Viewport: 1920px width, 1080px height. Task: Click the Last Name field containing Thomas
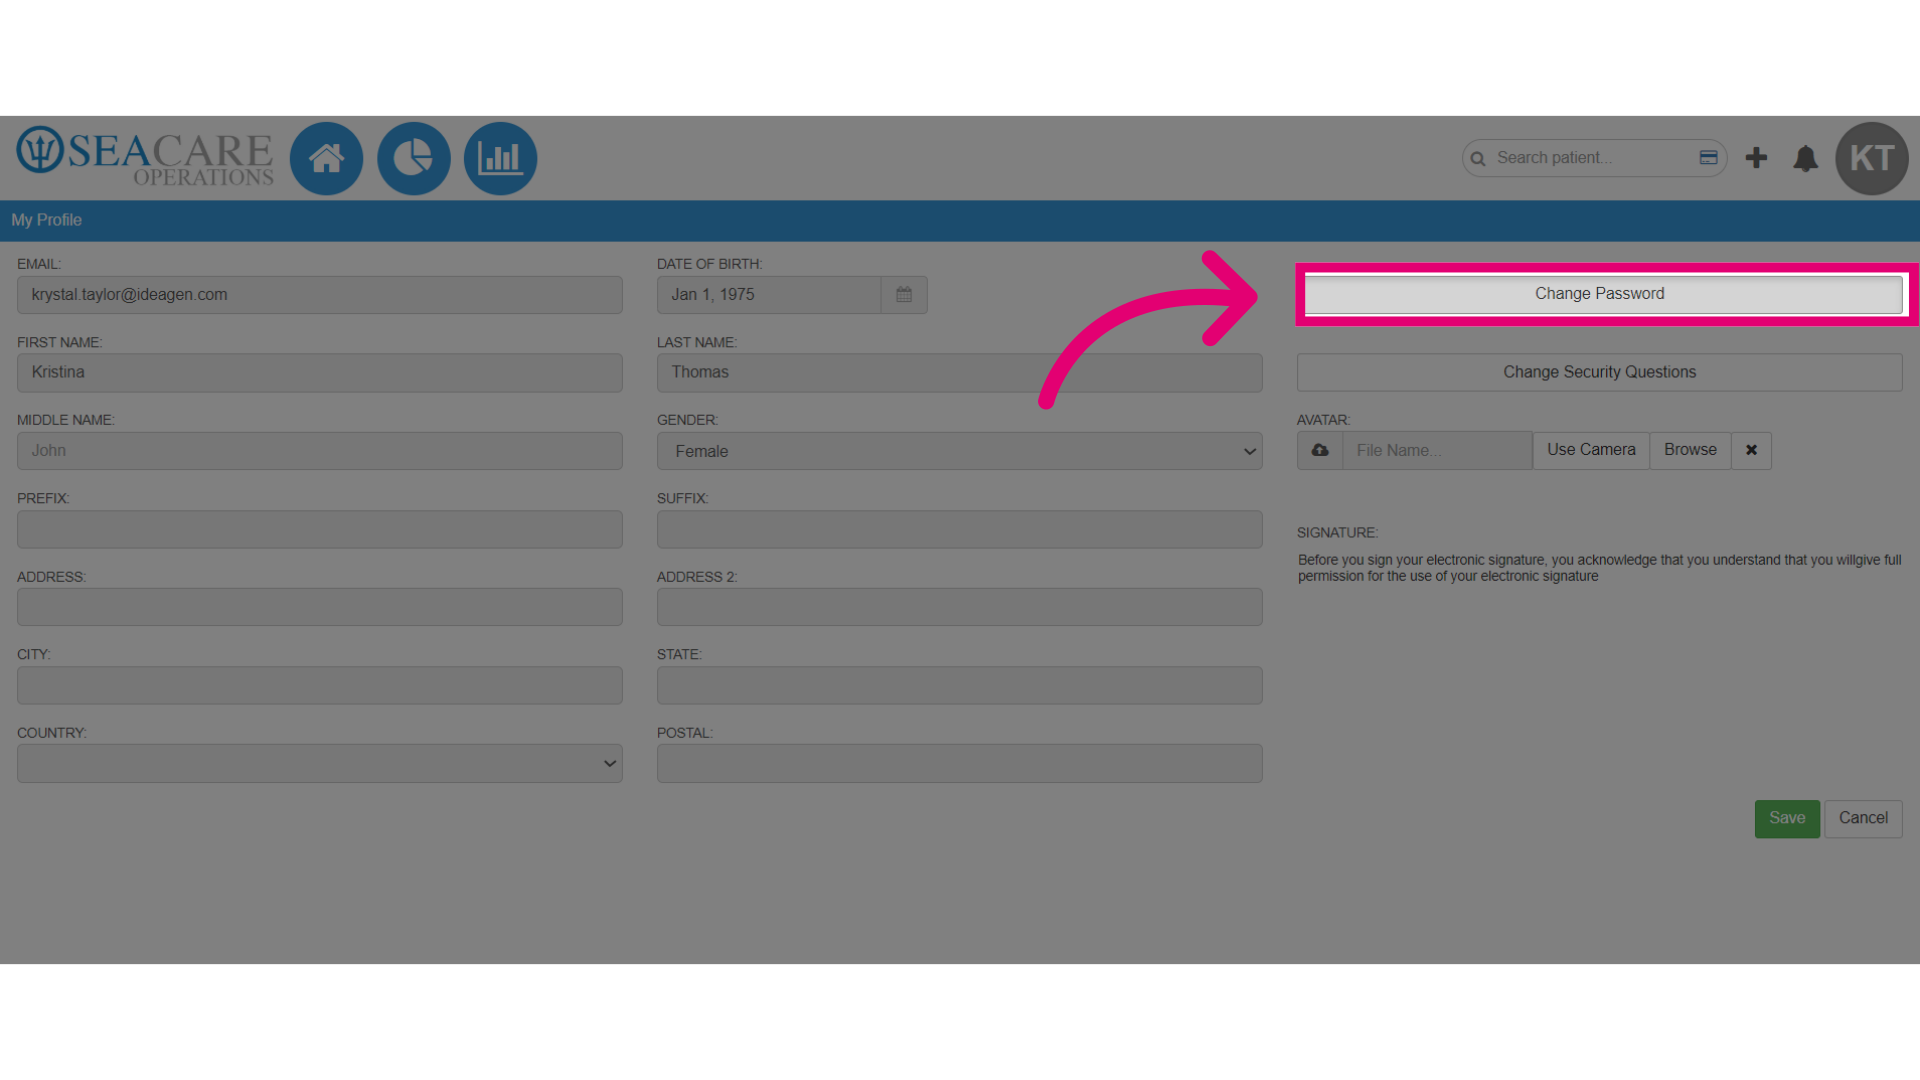959,373
